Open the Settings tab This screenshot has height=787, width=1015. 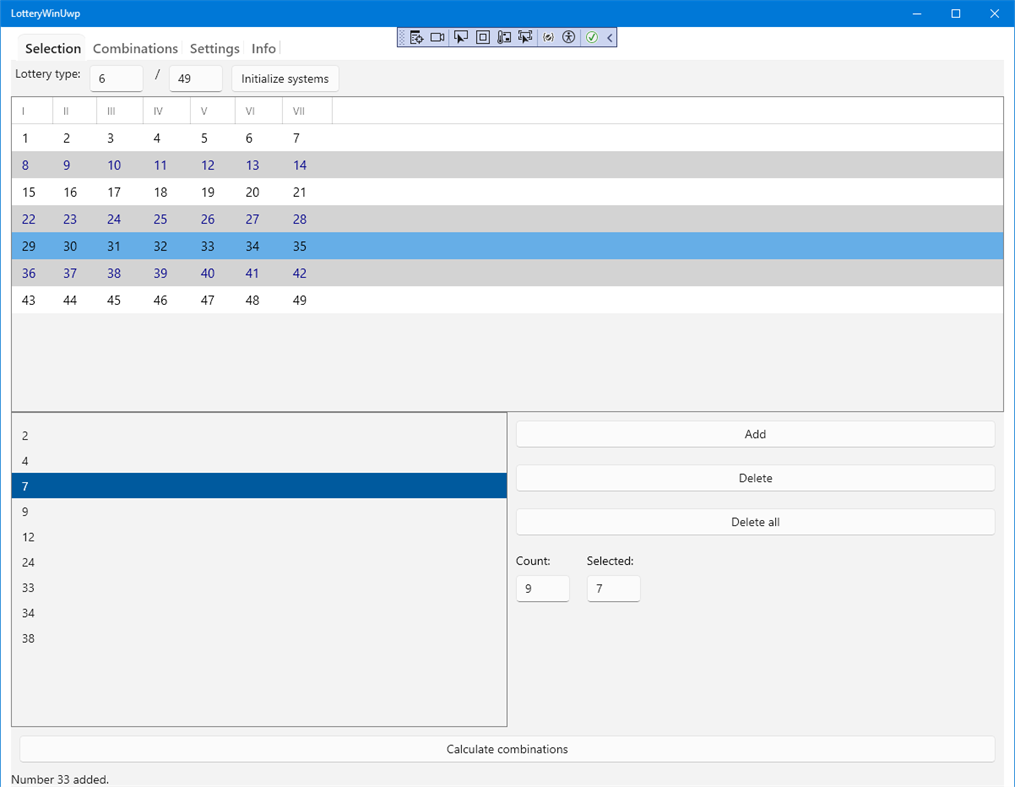click(x=214, y=48)
